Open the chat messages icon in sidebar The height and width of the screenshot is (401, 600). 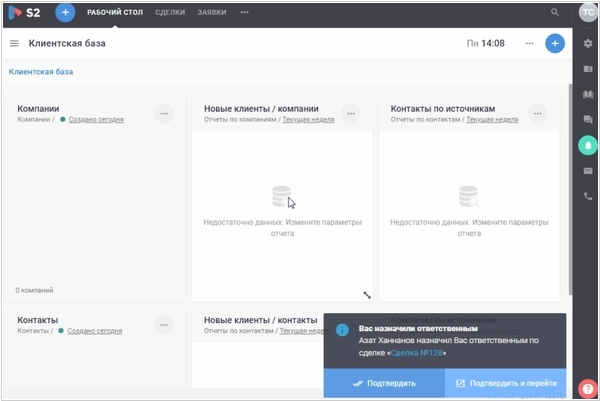[588, 120]
